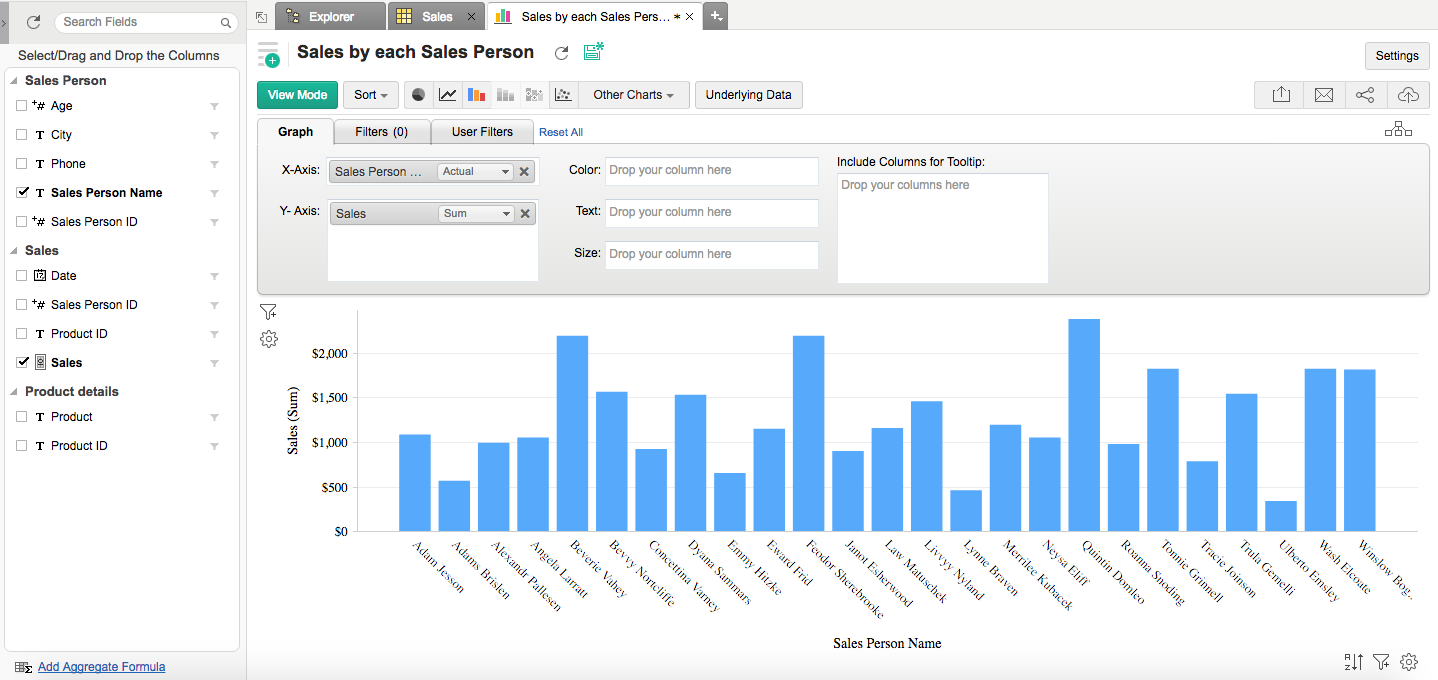The height and width of the screenshot is (680, 1438).
Task: Close the Sales table tab
Action: 472,16
